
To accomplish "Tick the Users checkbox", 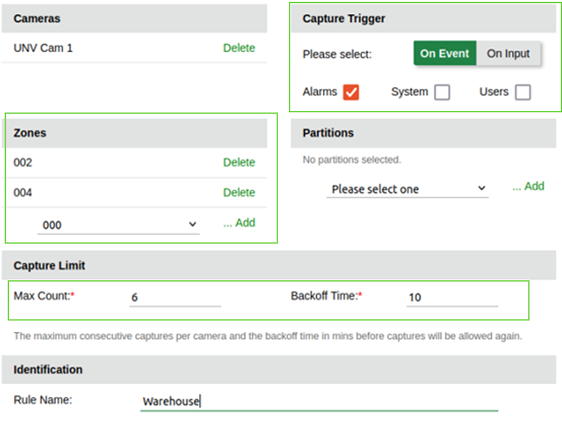I will pos(523,92).
